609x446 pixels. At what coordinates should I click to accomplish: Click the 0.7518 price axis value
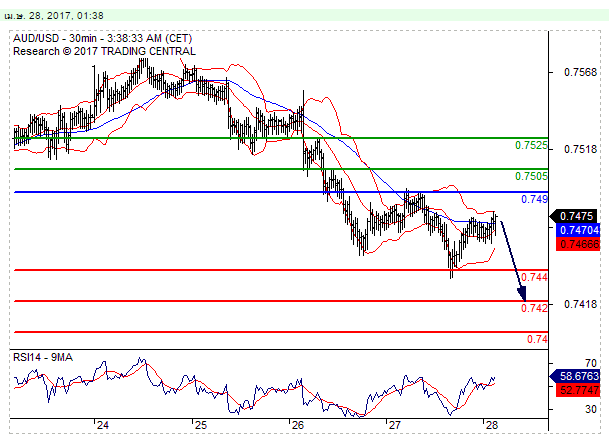coord(580,149)
